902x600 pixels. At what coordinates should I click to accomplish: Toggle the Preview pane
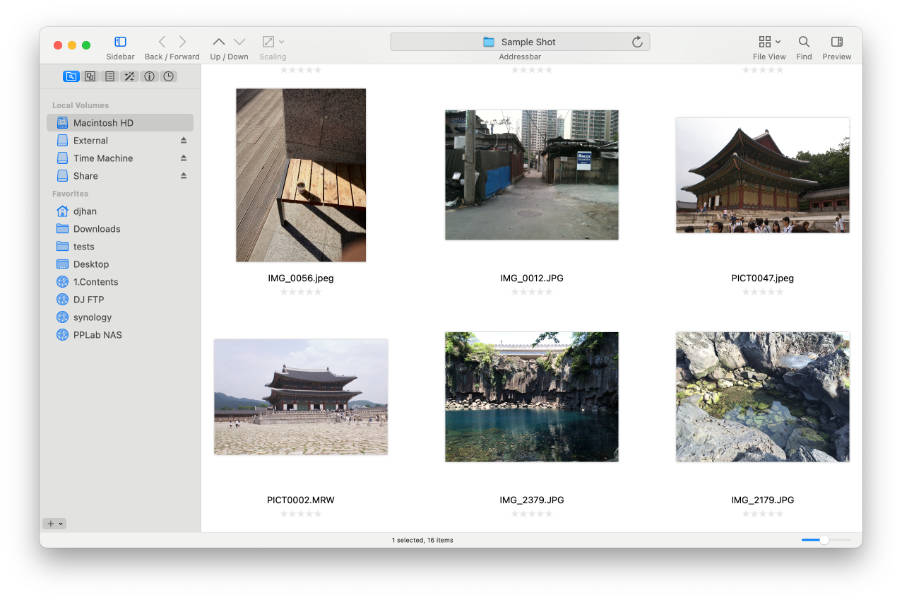point(836,42)
